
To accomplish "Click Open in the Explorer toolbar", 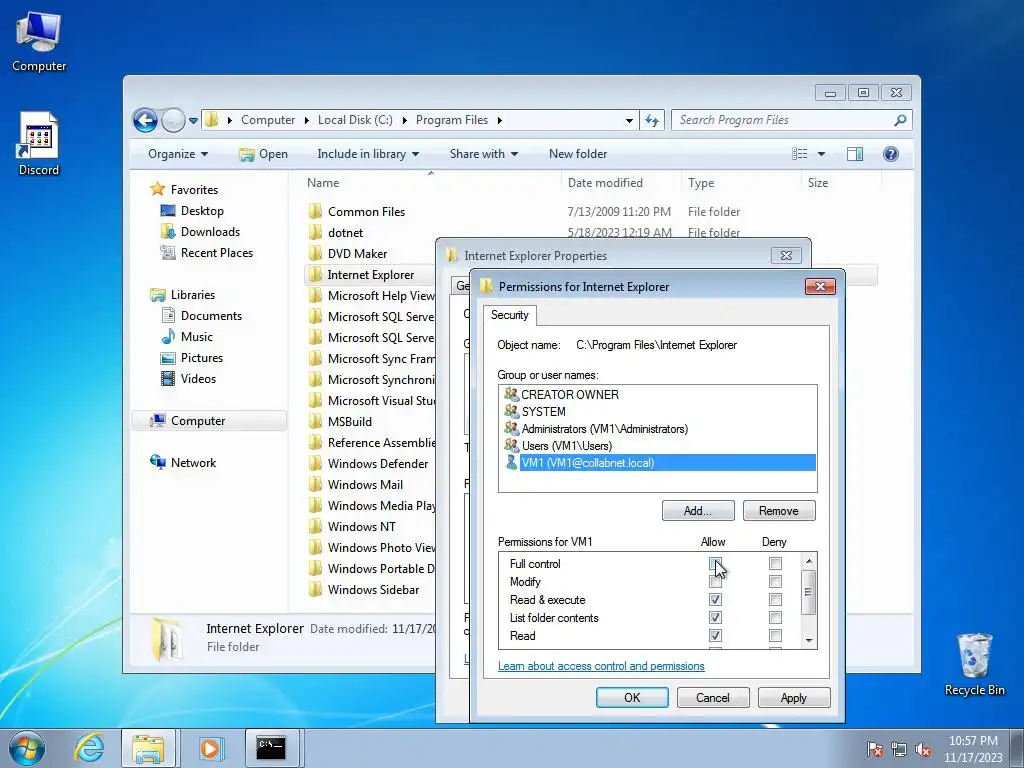I will (263, 153).
